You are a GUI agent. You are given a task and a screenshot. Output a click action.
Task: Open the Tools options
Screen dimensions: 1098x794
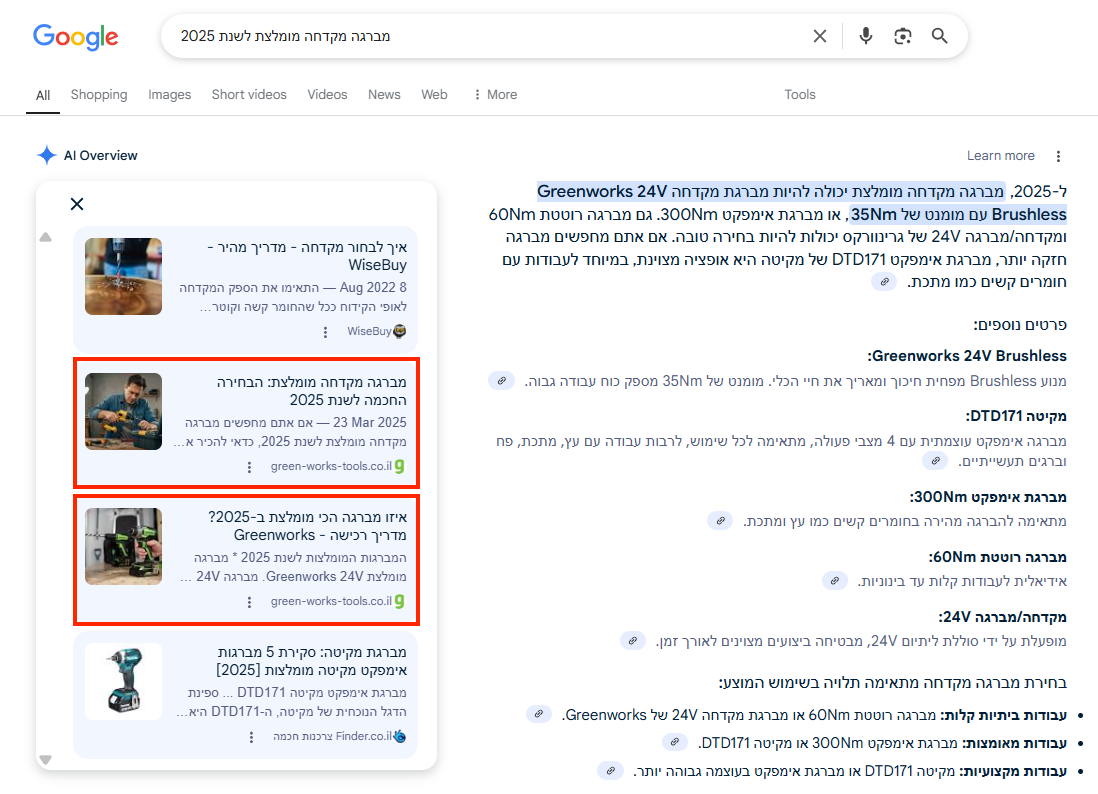800,95
